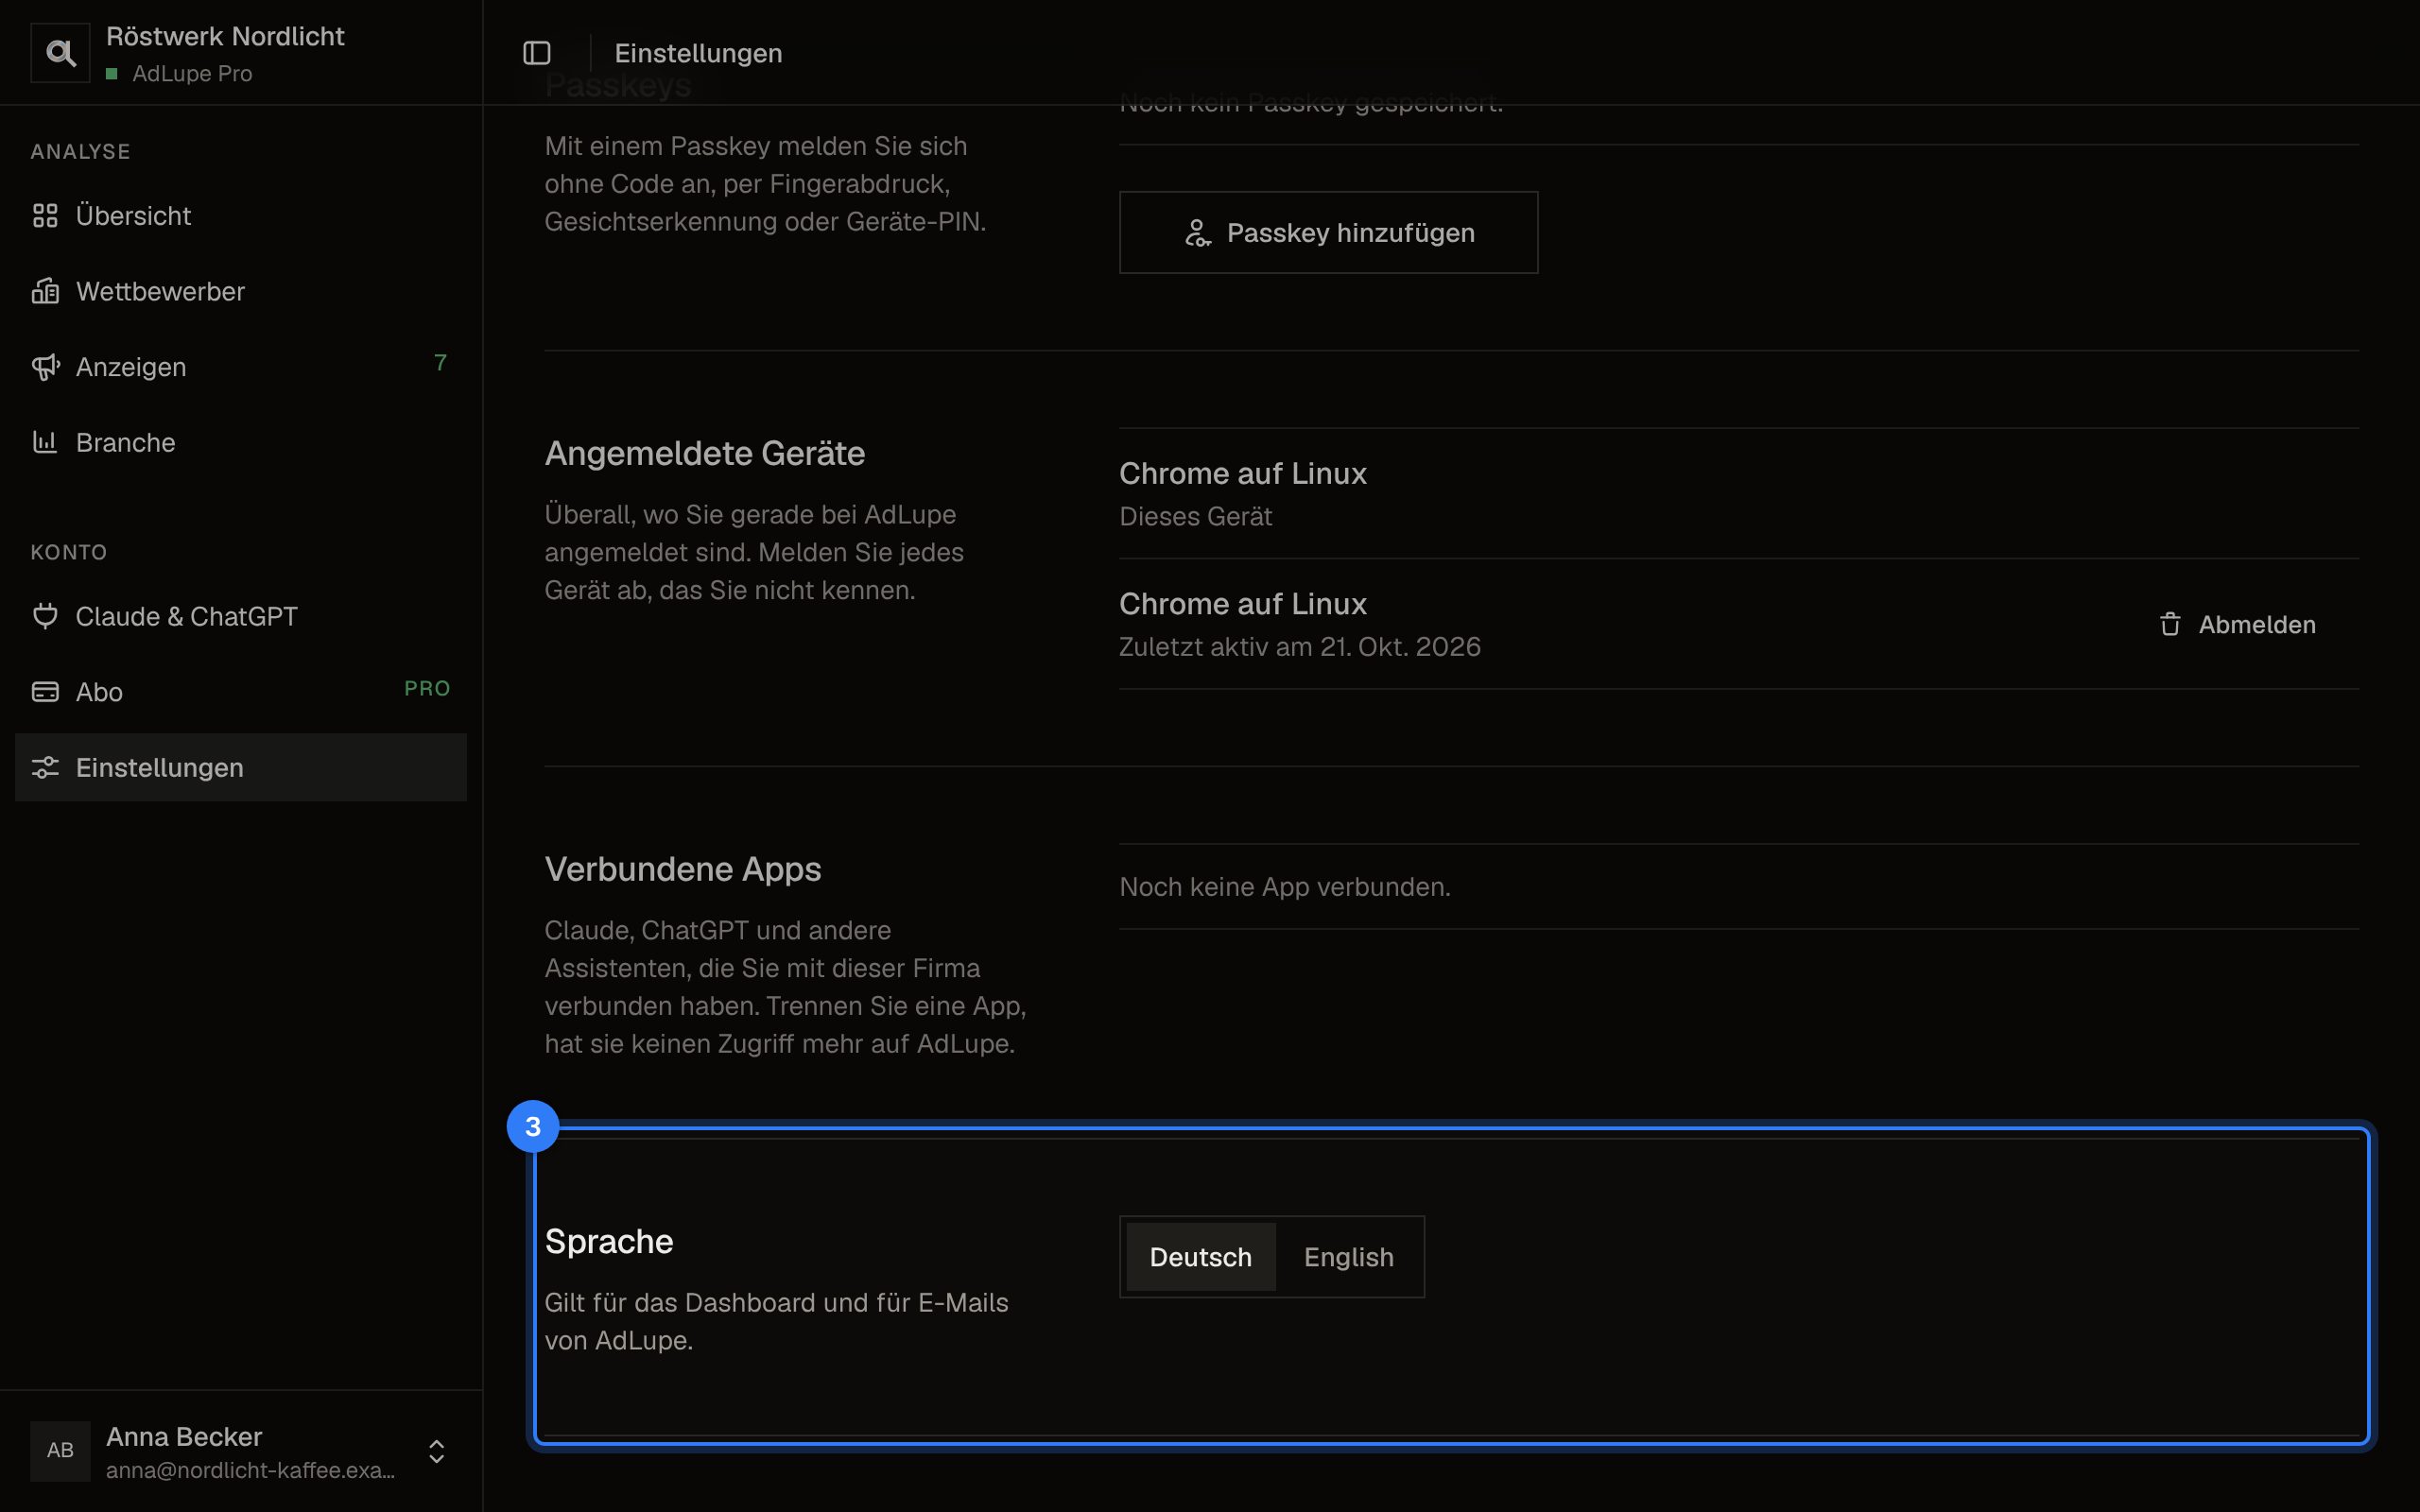The height and width of the screenshot is (1512, 2420).
Task: Click the Angemeldete Geräte heading
Action: coord(705,453)
